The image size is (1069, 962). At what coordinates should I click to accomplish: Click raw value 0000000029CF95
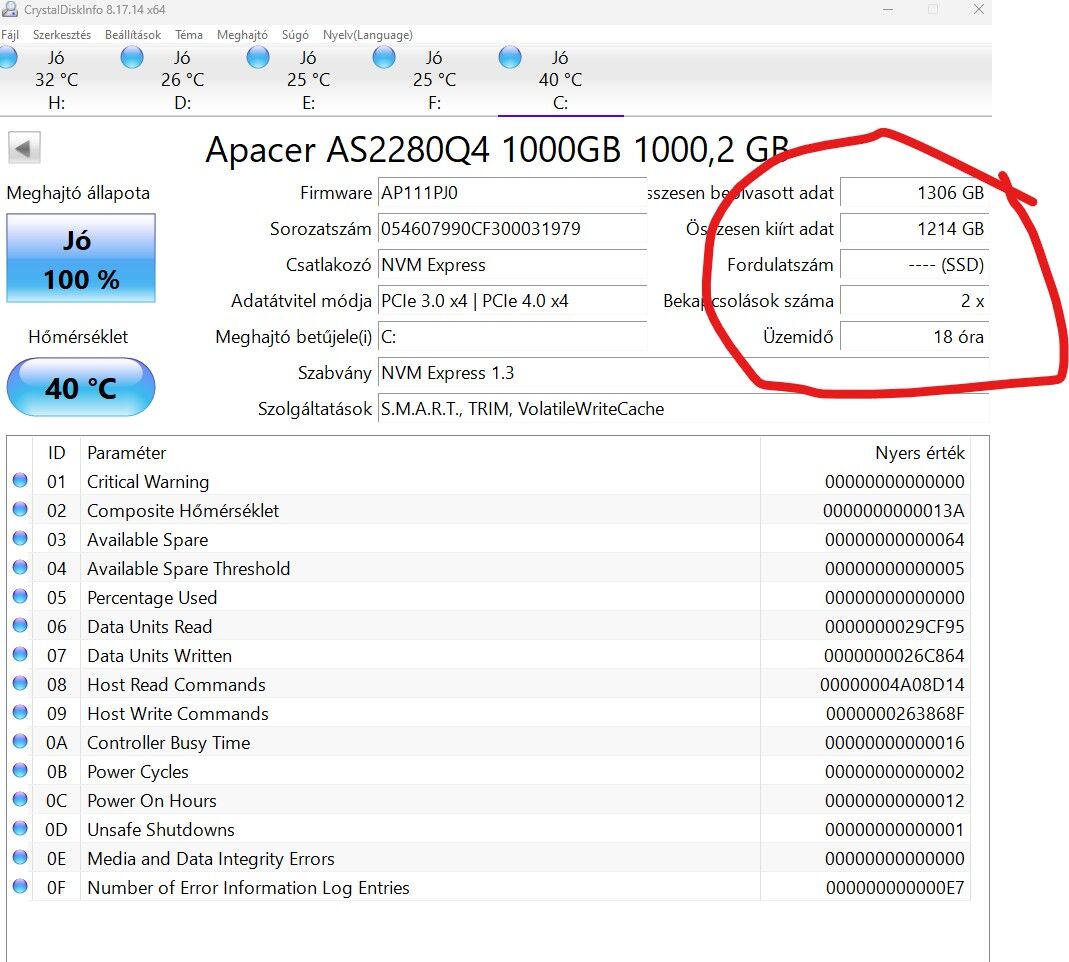894,627
